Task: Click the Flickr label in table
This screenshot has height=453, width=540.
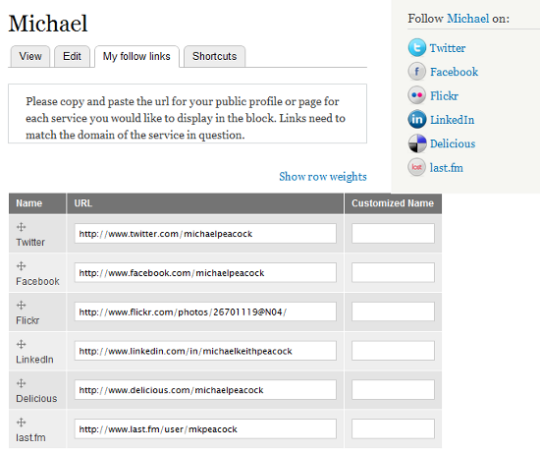Action: click(28, 320)
